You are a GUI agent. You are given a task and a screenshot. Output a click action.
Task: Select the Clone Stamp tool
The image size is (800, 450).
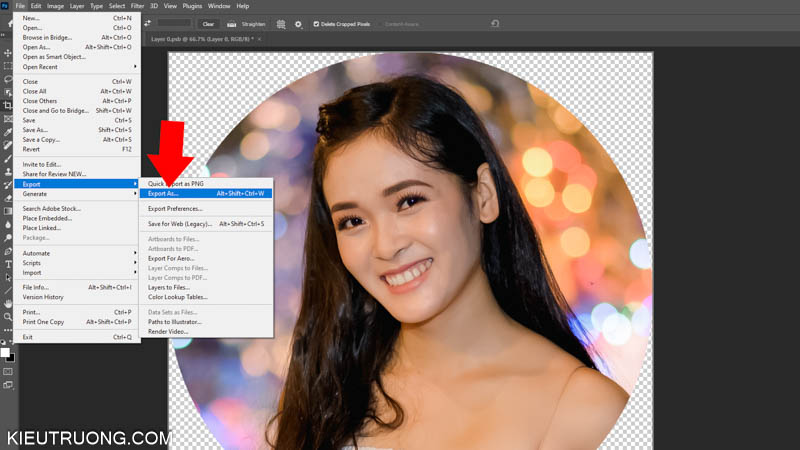click(x=8, y=172)
